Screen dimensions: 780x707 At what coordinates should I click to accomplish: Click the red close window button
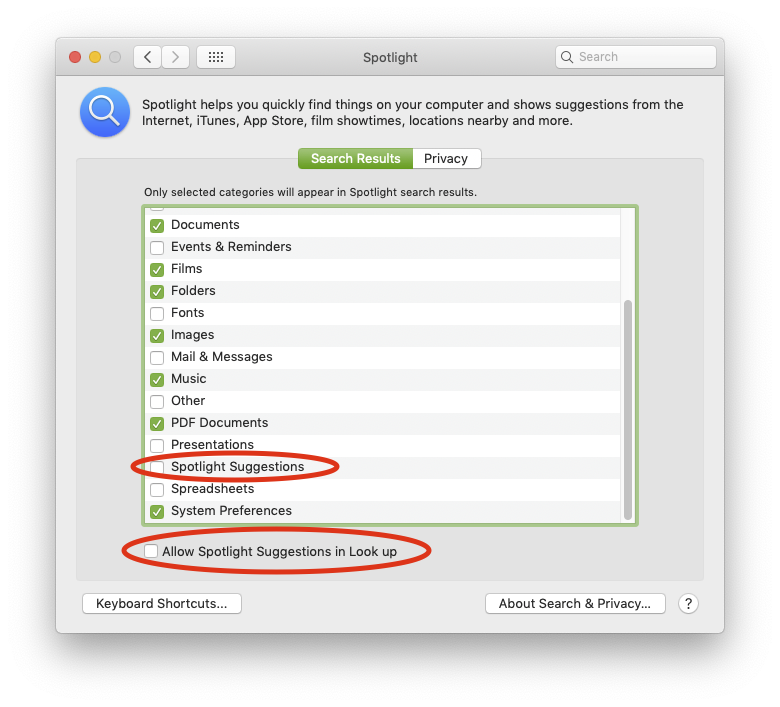pyautogui.click(x=75, y=57)
